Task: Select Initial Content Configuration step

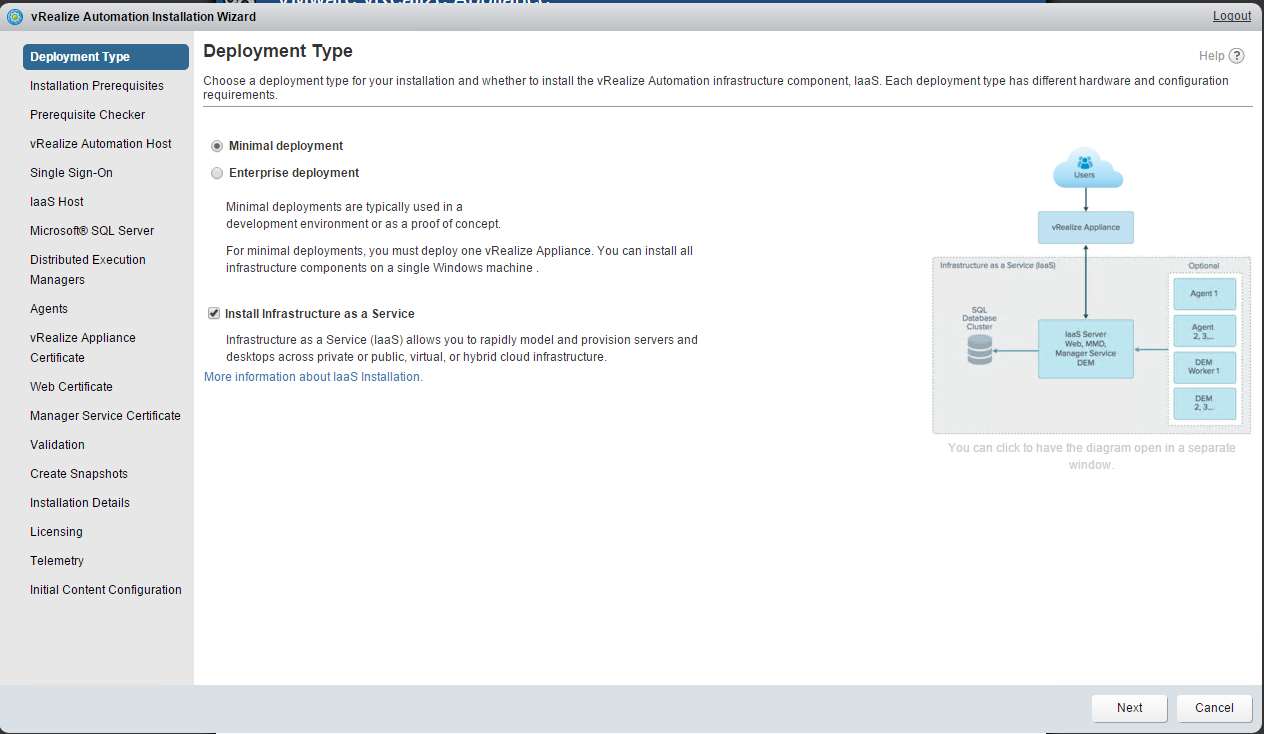Action: 106,590
